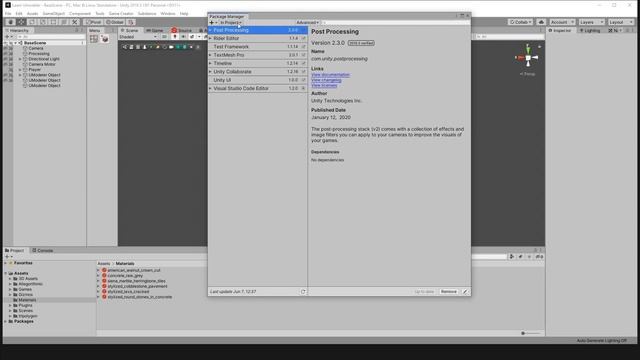Image resolution: width=640 pixels, height=360 pixels.
Task: Select the combined Transform tool
Action: point(64,22)
